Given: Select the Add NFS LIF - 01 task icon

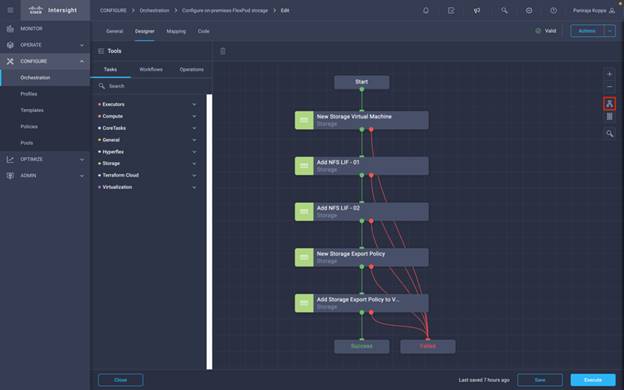Looking at the screenshot, I should [x=304, y=166].
